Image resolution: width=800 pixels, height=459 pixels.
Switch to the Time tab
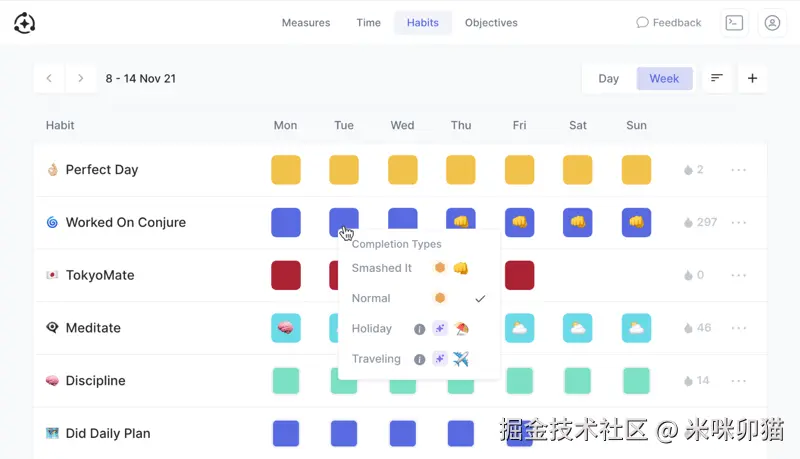click(x=368, y=23)
